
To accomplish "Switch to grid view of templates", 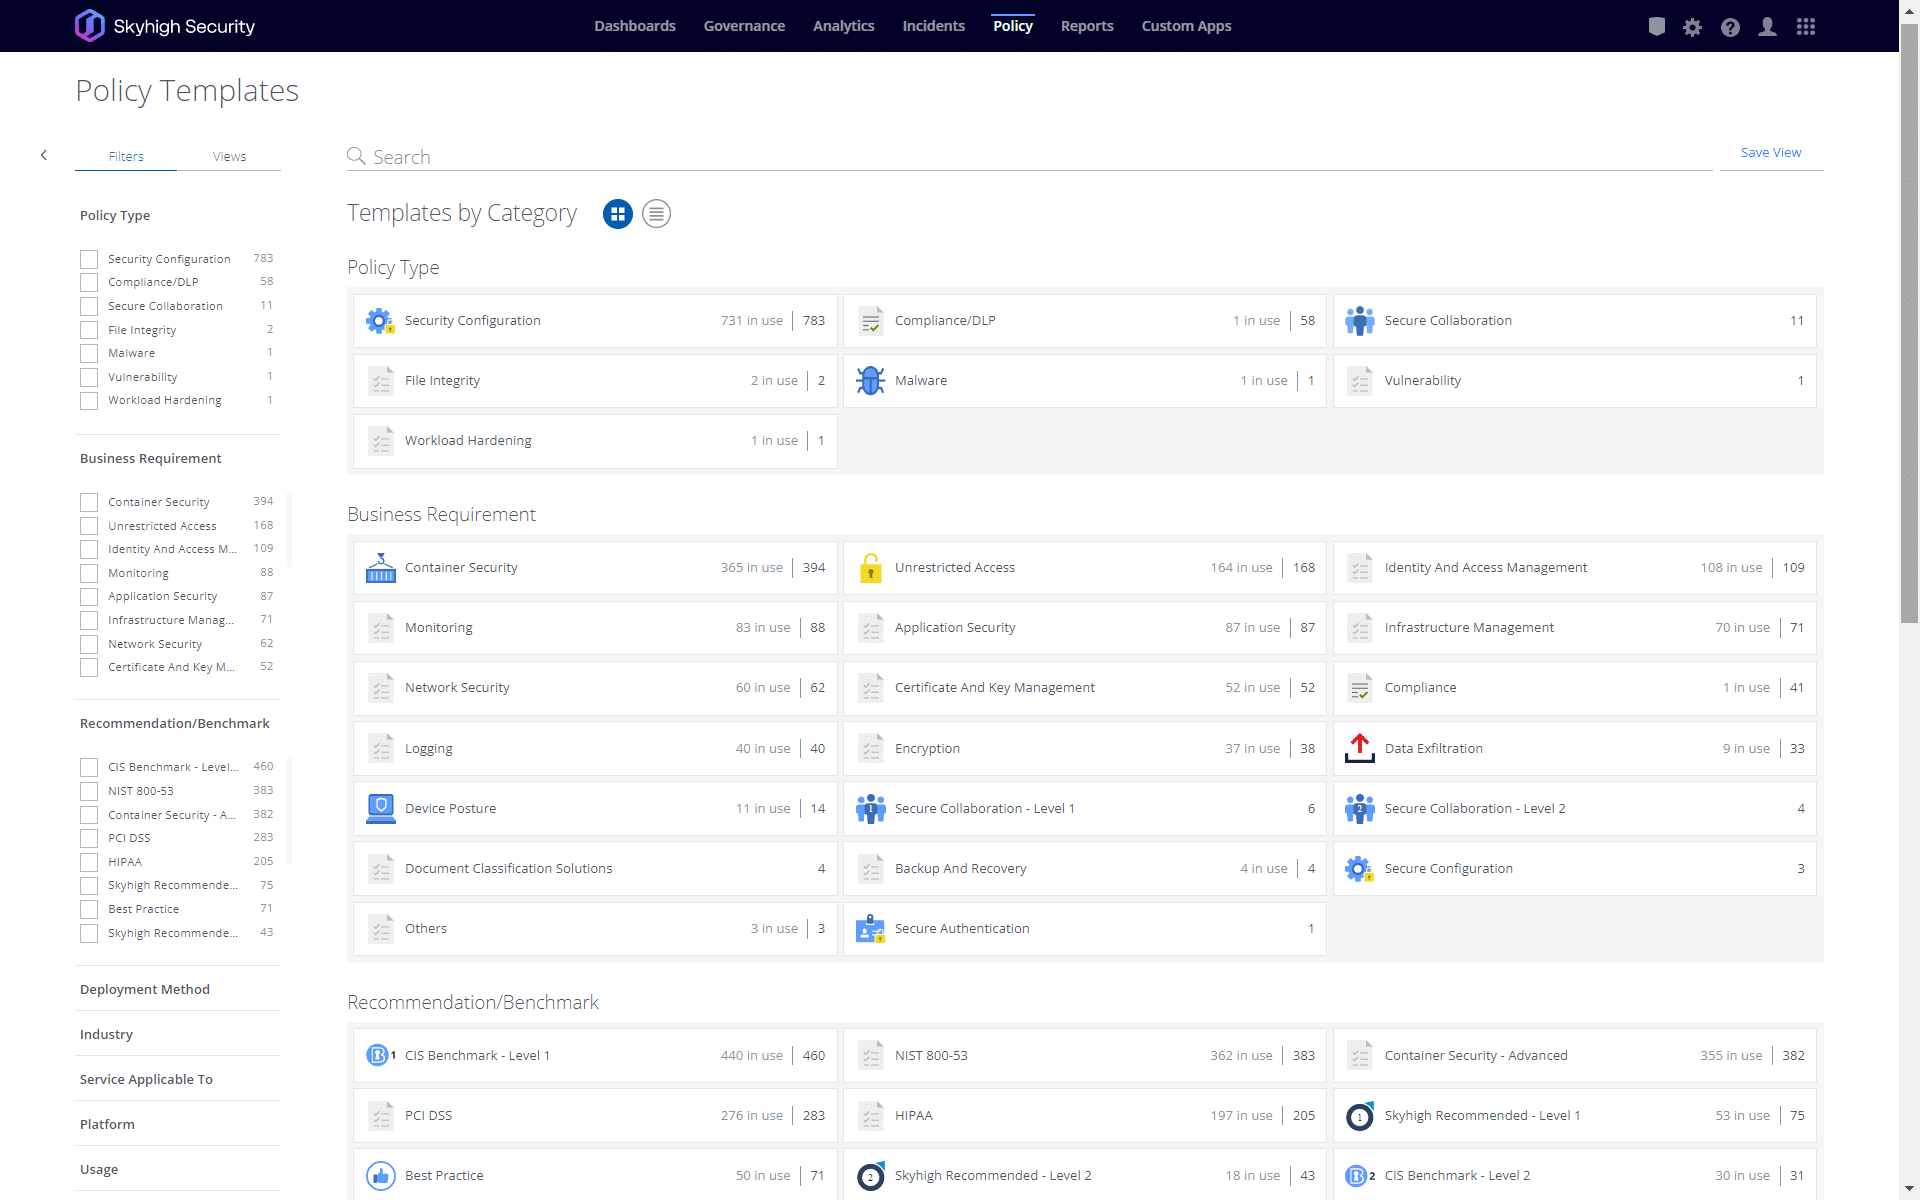I will coord(618,214).
